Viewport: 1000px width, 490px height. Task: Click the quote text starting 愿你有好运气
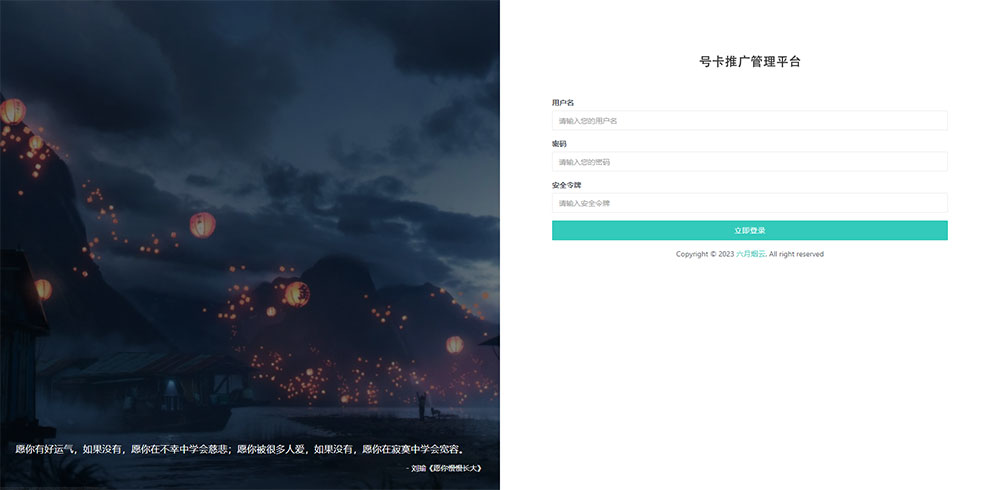(x=240, y=450)
